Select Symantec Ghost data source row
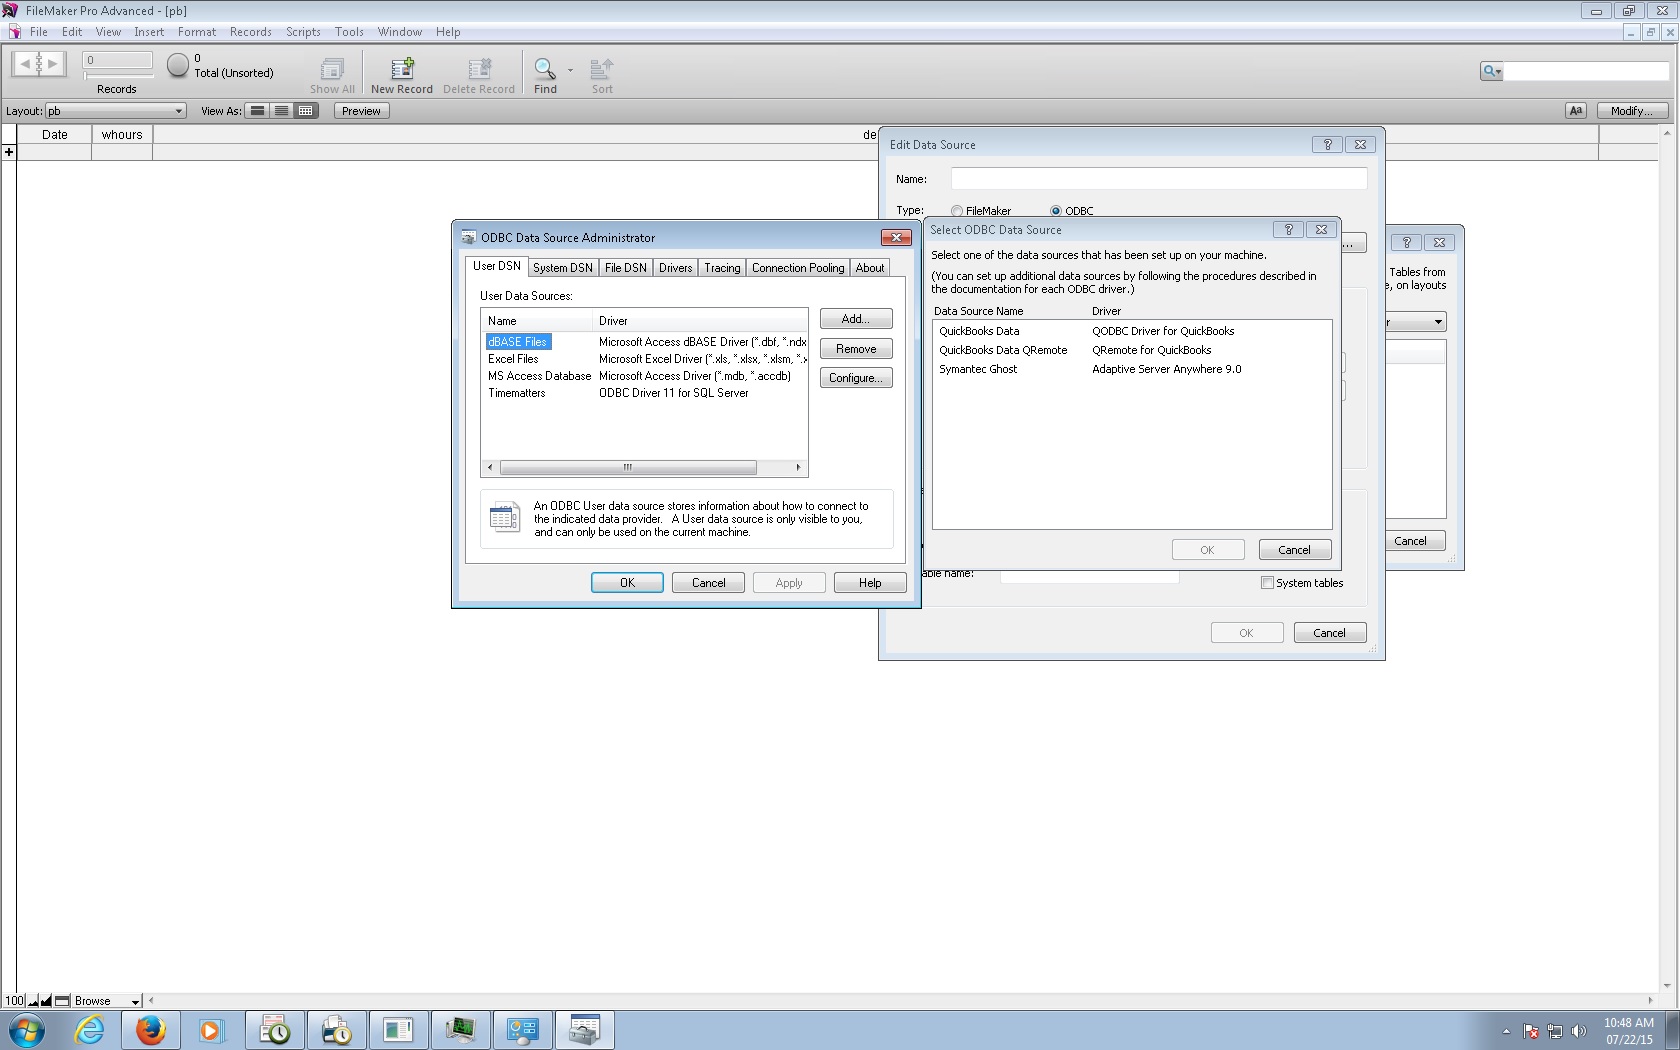This screenshot has width=1680, height=1050. pos(1132,369)
